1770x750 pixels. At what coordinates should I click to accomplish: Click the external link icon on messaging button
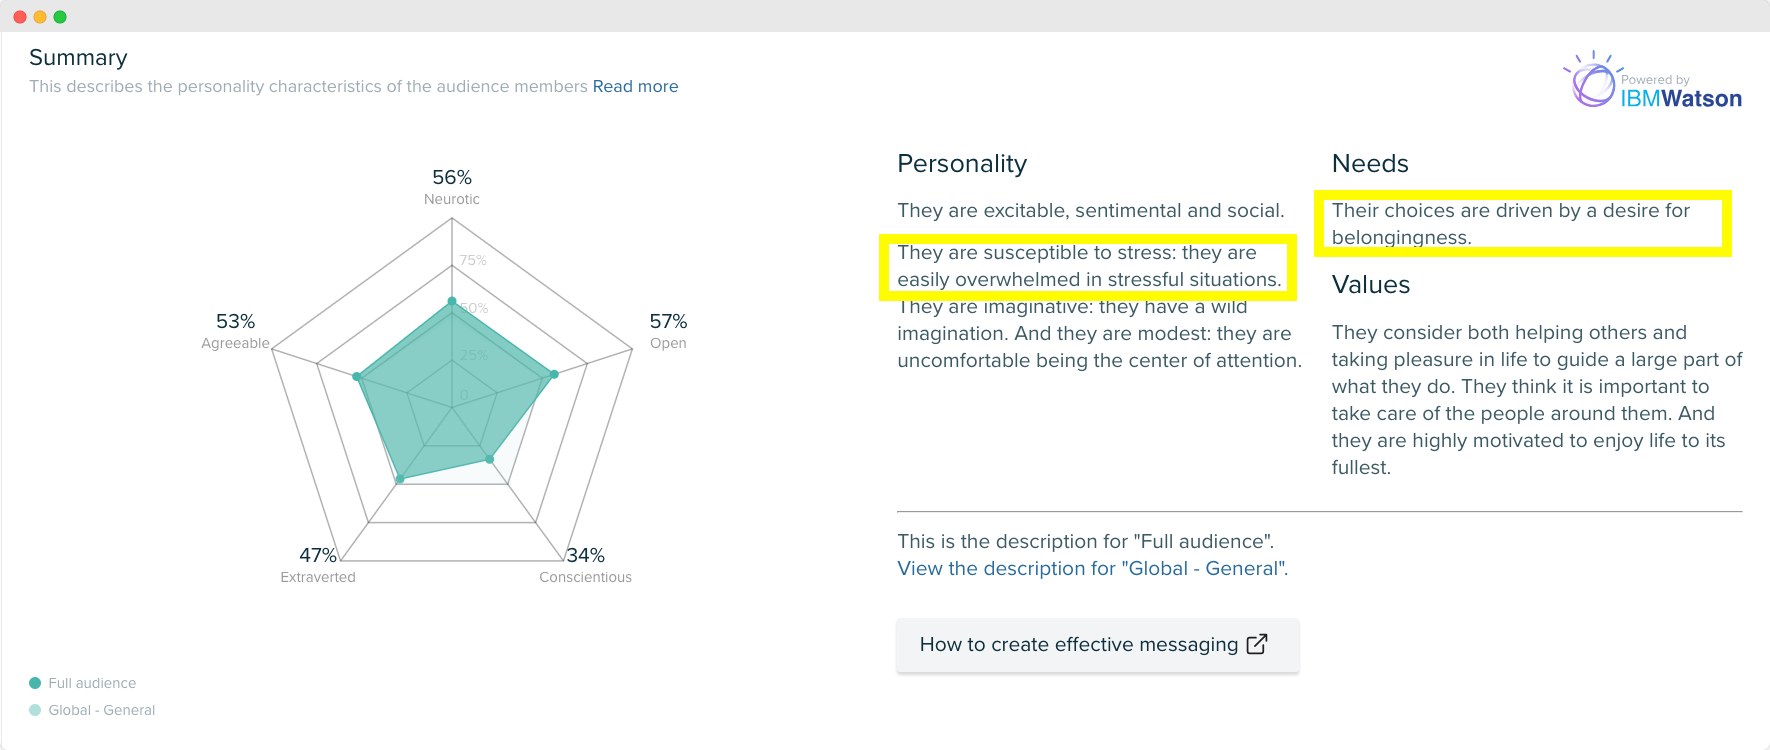1257,644
